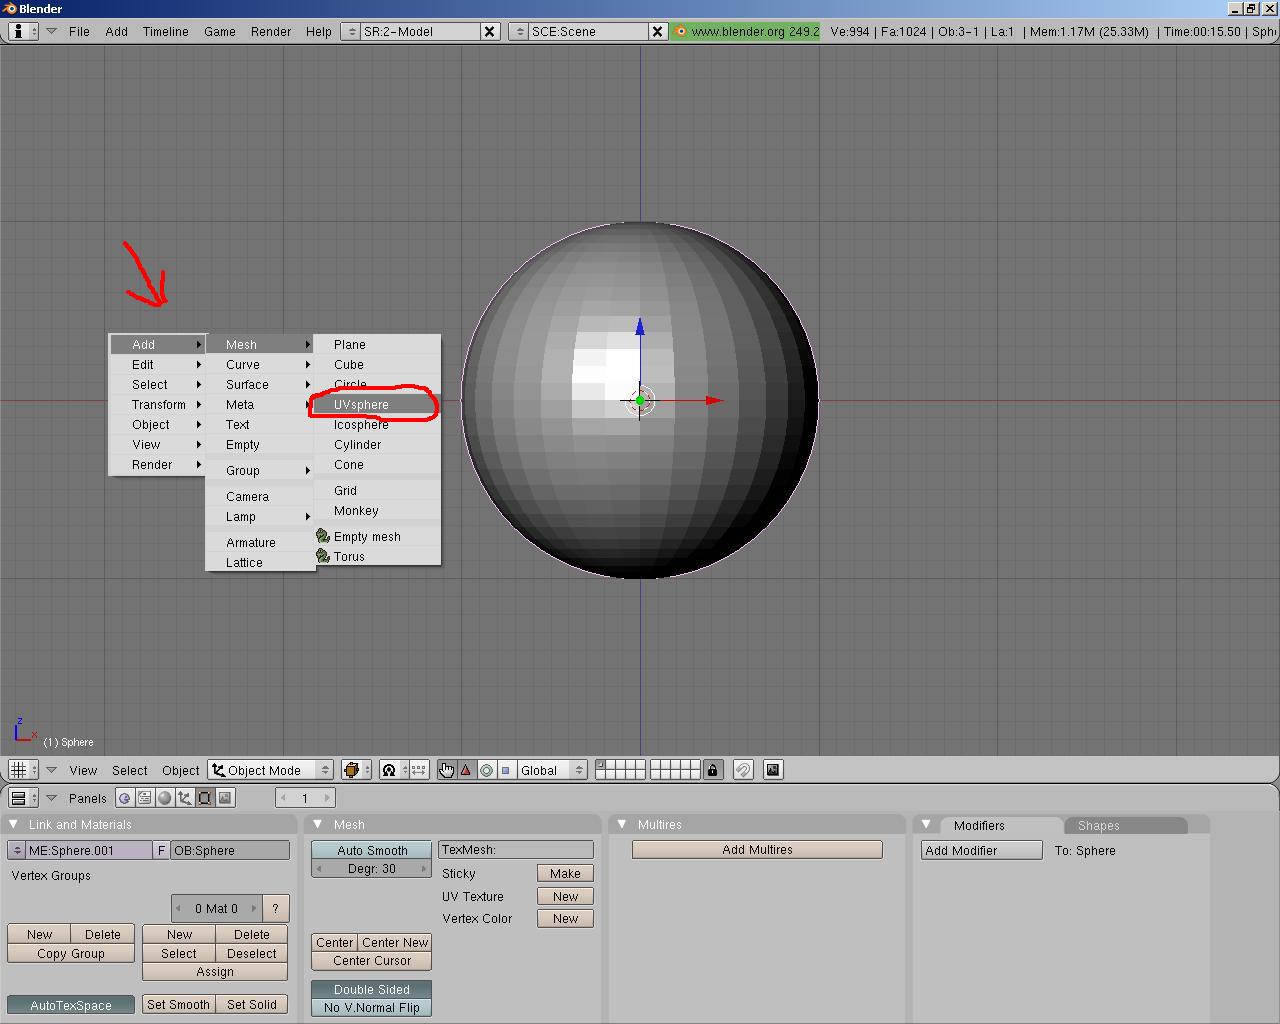The height and width of the screenshot is (1024, 1280).
Task: Toggle Double Sided in the Mesh panel
Action: point(371,989)
